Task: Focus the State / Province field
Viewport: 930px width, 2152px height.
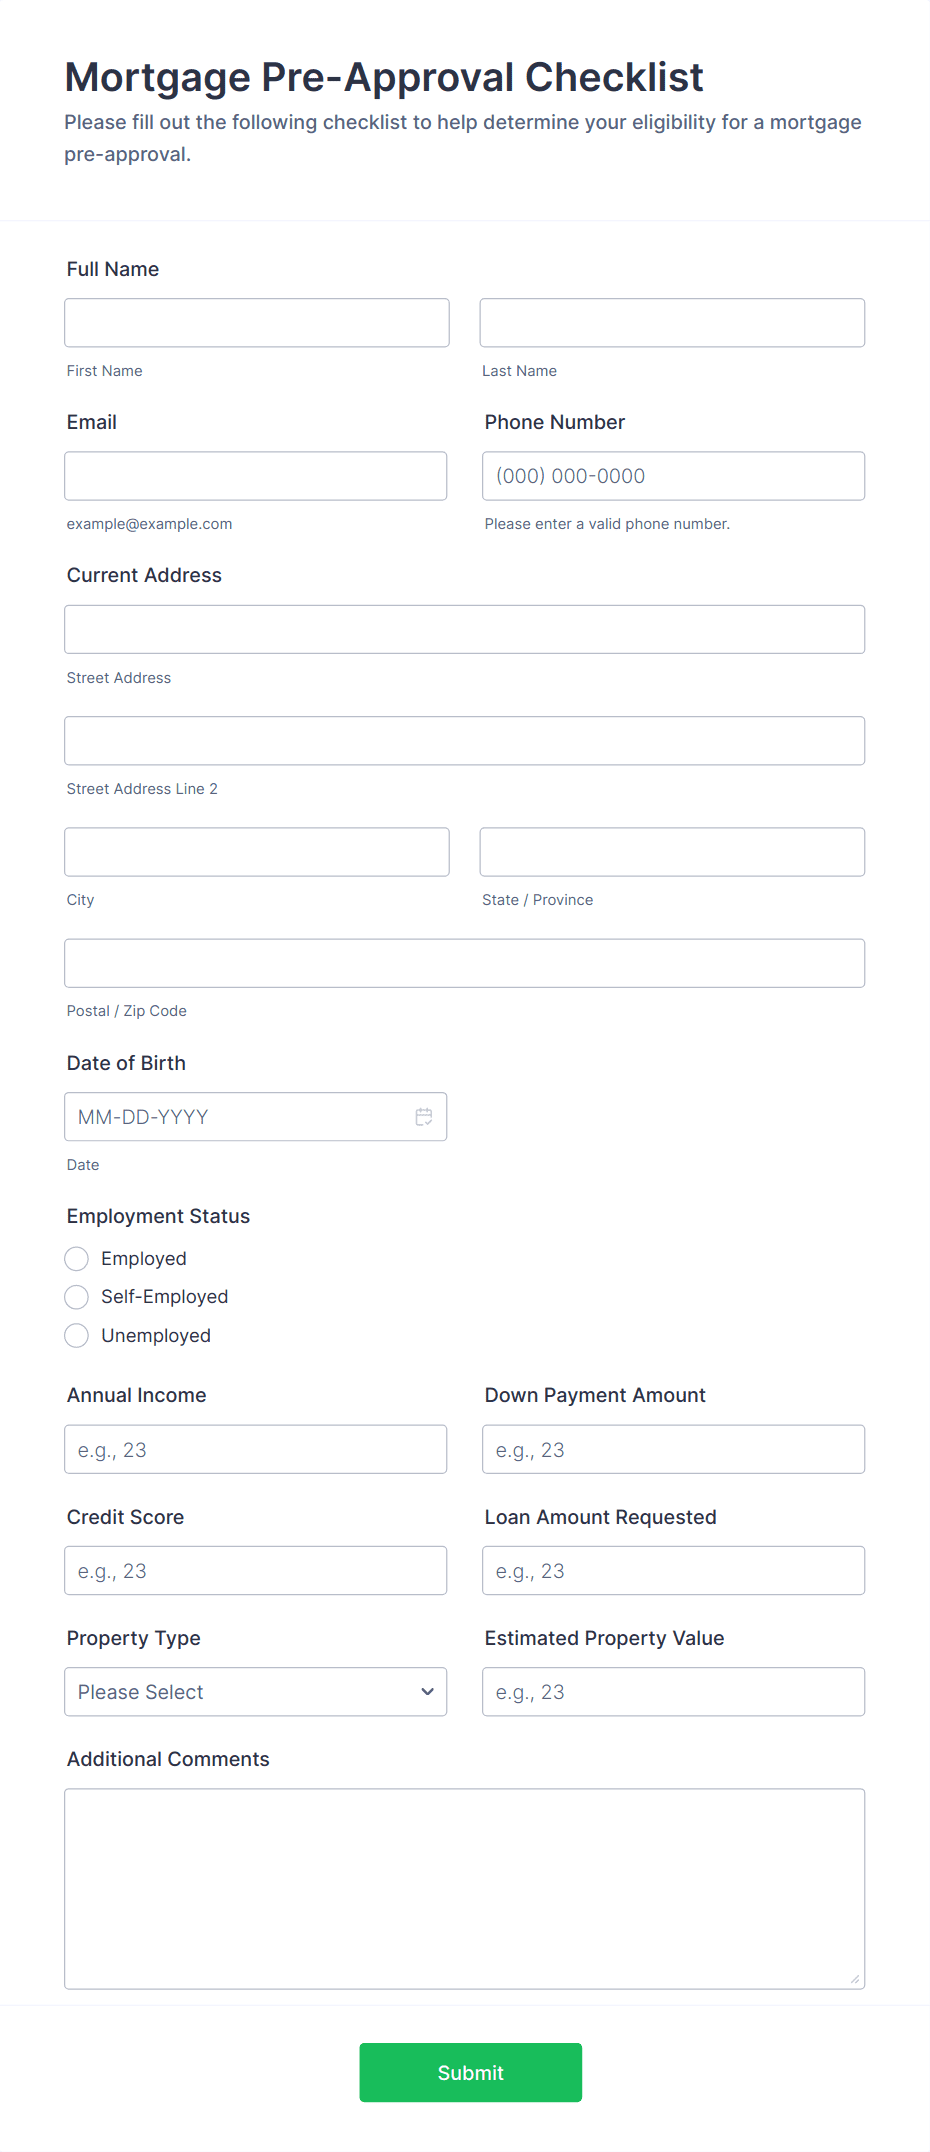Action: pyautogui.click(x=672, y=851)
